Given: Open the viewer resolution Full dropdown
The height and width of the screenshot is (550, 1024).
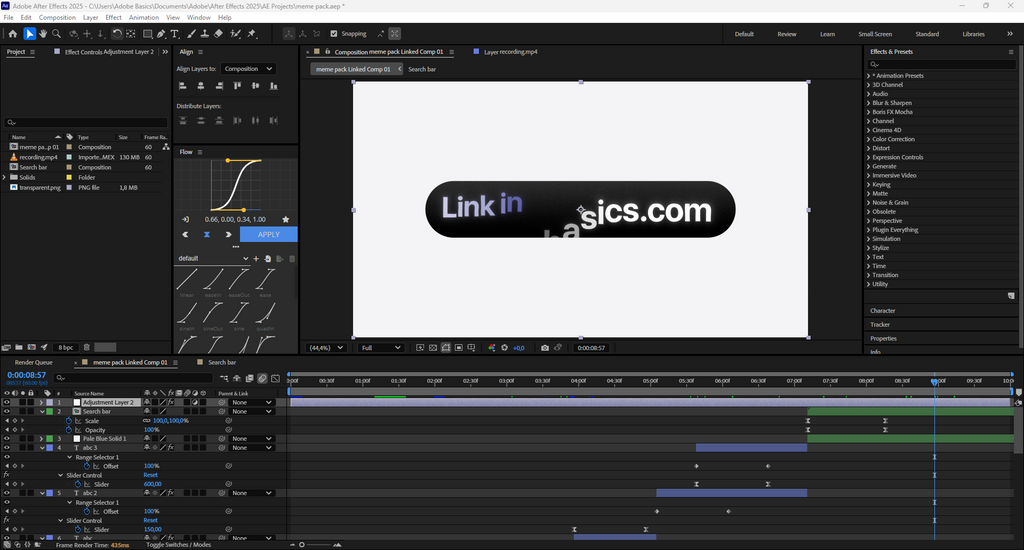Looking at the screenshot, I should point(381,348).
